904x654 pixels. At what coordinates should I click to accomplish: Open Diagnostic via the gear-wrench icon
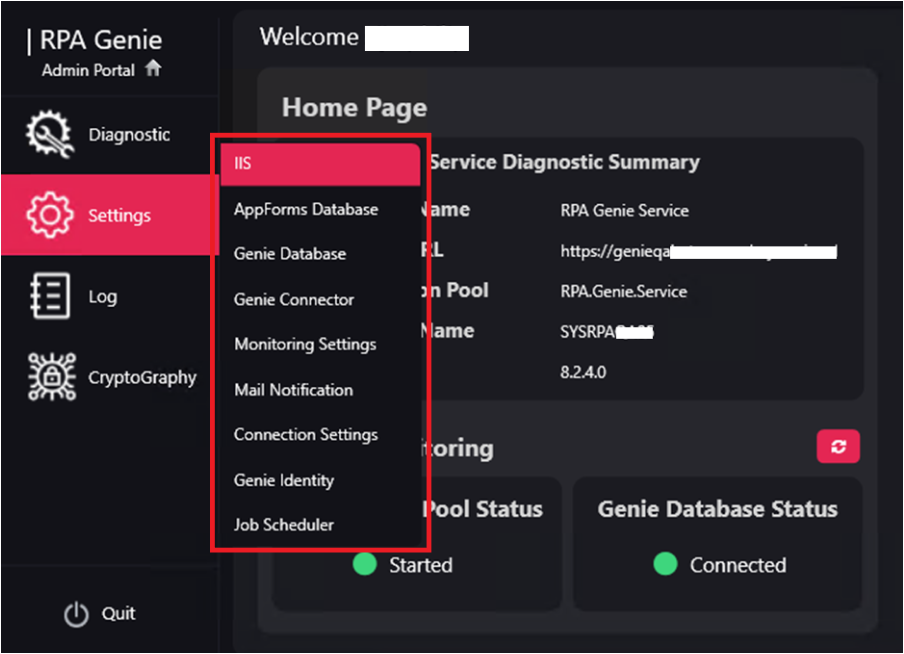(x=49, y=135)
